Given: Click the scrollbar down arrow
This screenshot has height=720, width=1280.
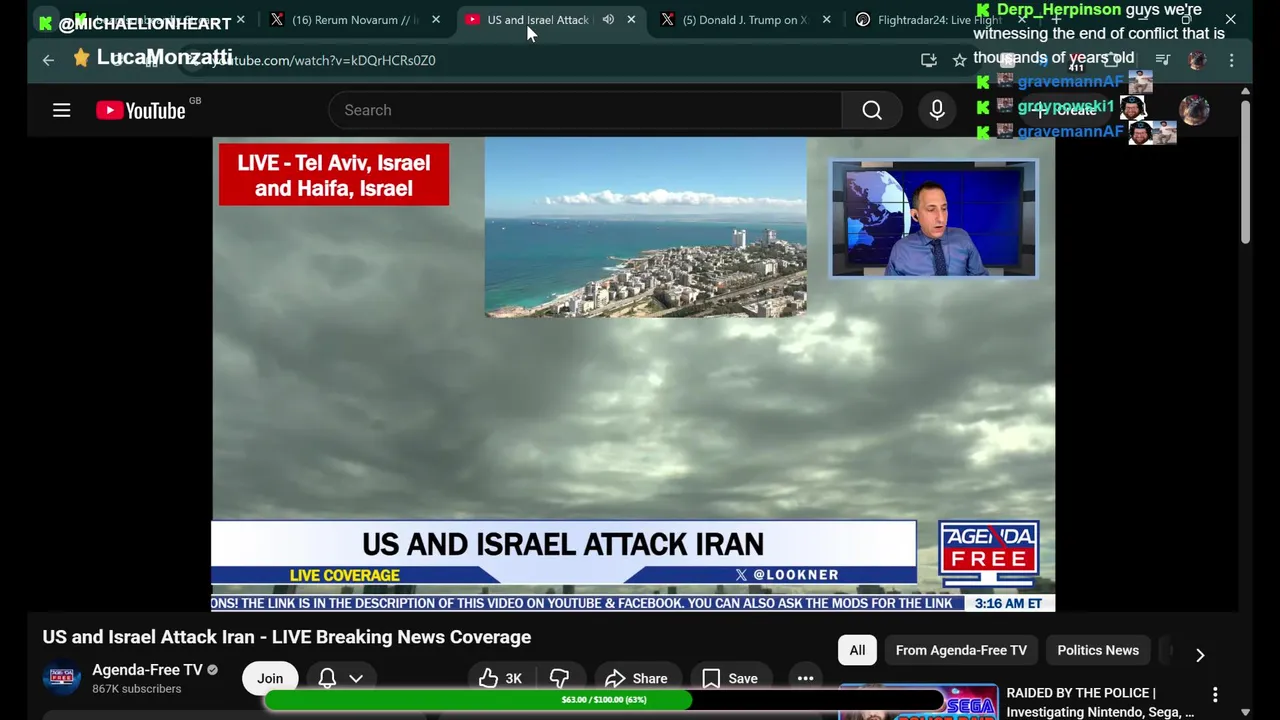Looking at the screenshot, I should pyautogui.click(x=1245, y=712).
